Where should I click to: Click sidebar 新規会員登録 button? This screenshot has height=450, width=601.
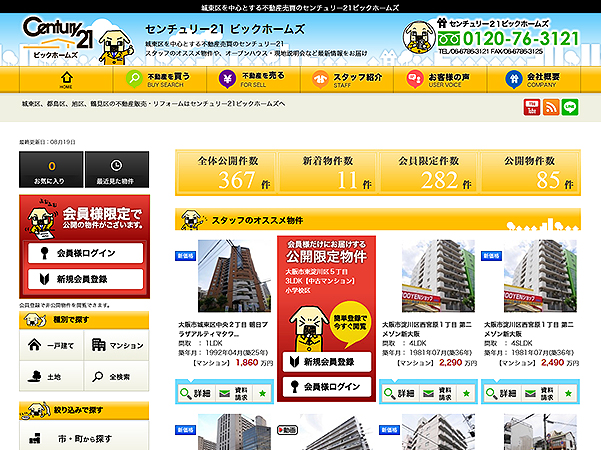[85, 279]
